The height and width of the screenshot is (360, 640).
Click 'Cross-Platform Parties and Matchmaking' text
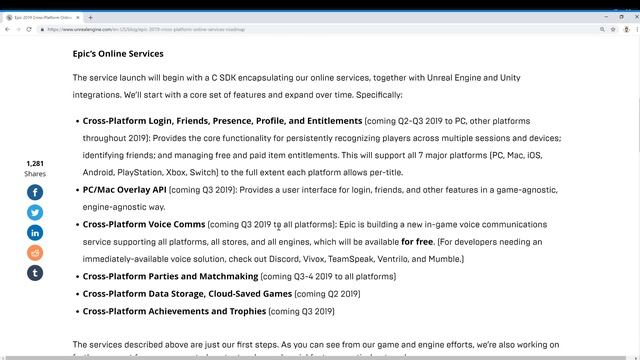(x=170, y=276)
